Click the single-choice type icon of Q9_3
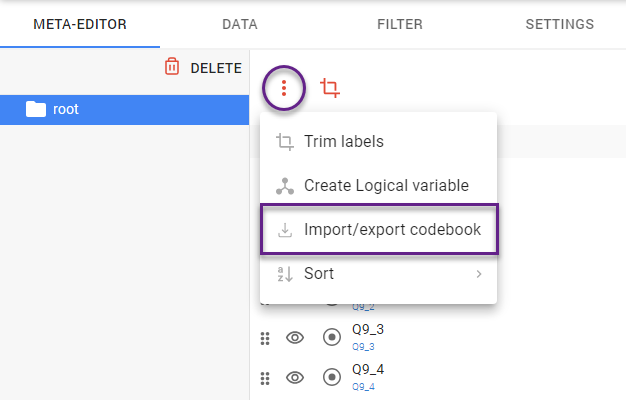Screen dimensions: 626x400 [x=332, y=338]
